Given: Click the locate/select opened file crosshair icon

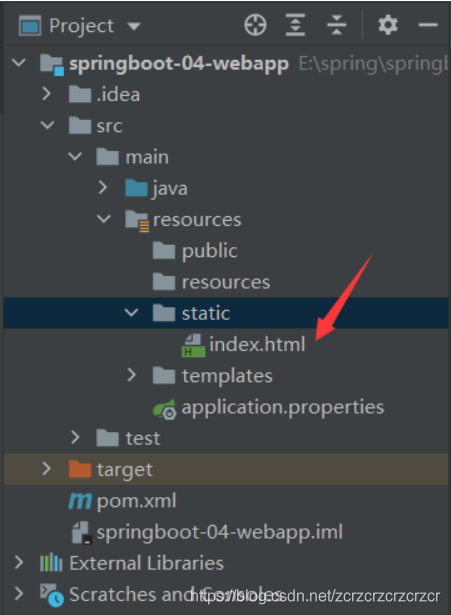Looking at the screenshot, I should [255, 25].
